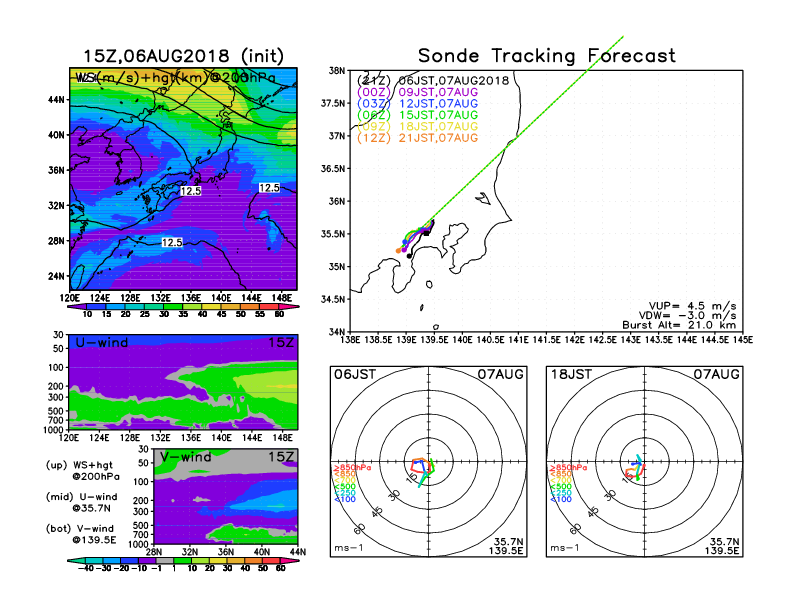Click the '60' ring label in 06JST hodograph
Image resolution: width=792 pixels, height=612 pixels.
tap(360, 529)
